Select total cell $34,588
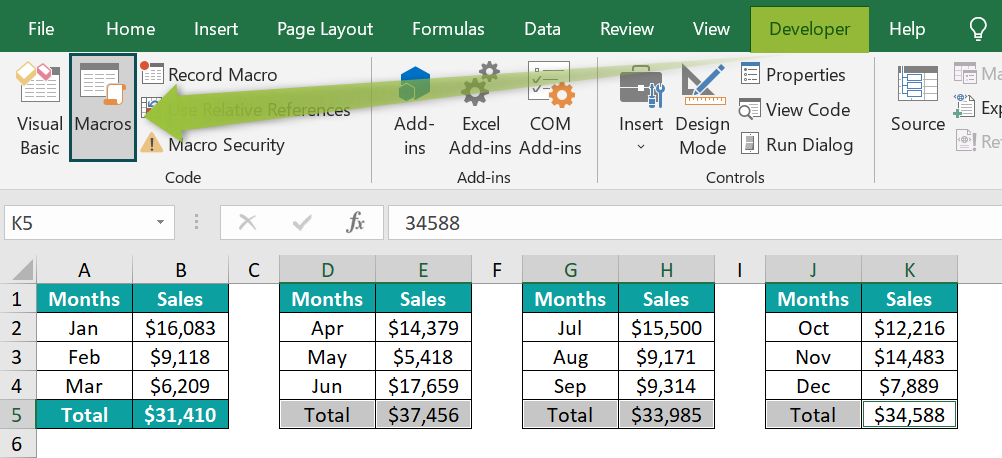 point(909,415)
